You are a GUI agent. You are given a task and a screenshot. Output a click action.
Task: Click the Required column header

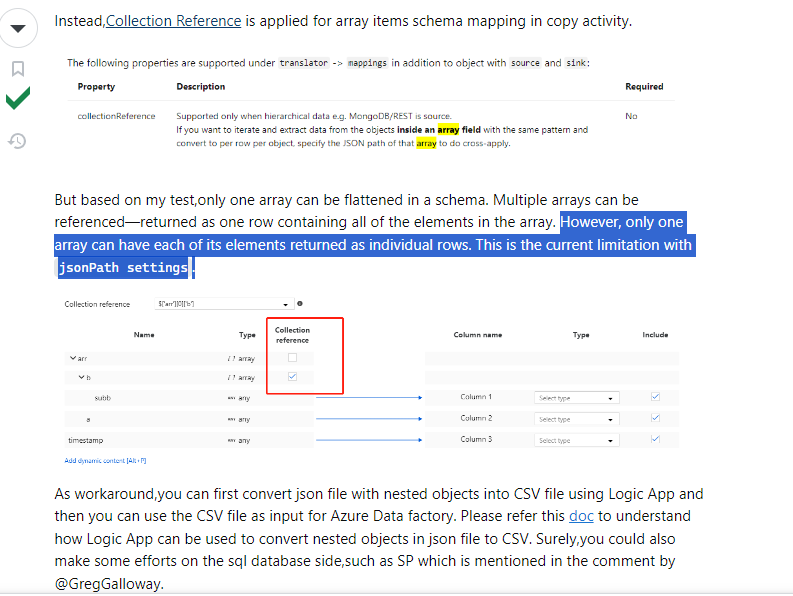click(x=644, y=87)
